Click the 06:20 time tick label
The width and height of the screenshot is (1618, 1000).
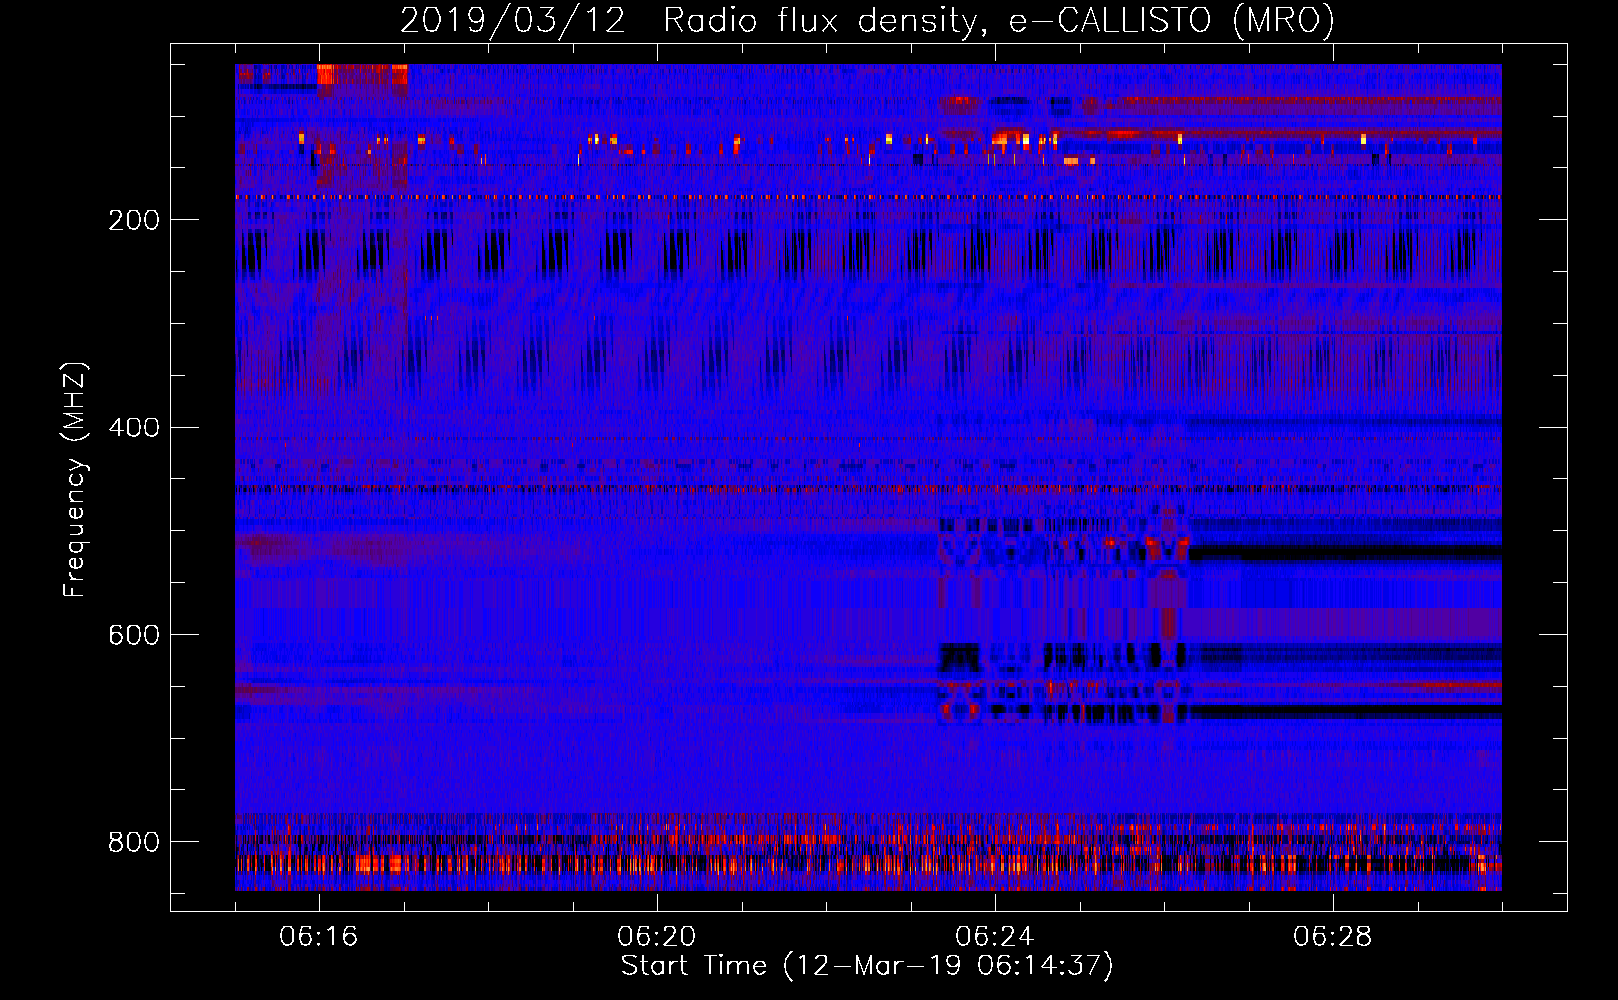(657, 936)
